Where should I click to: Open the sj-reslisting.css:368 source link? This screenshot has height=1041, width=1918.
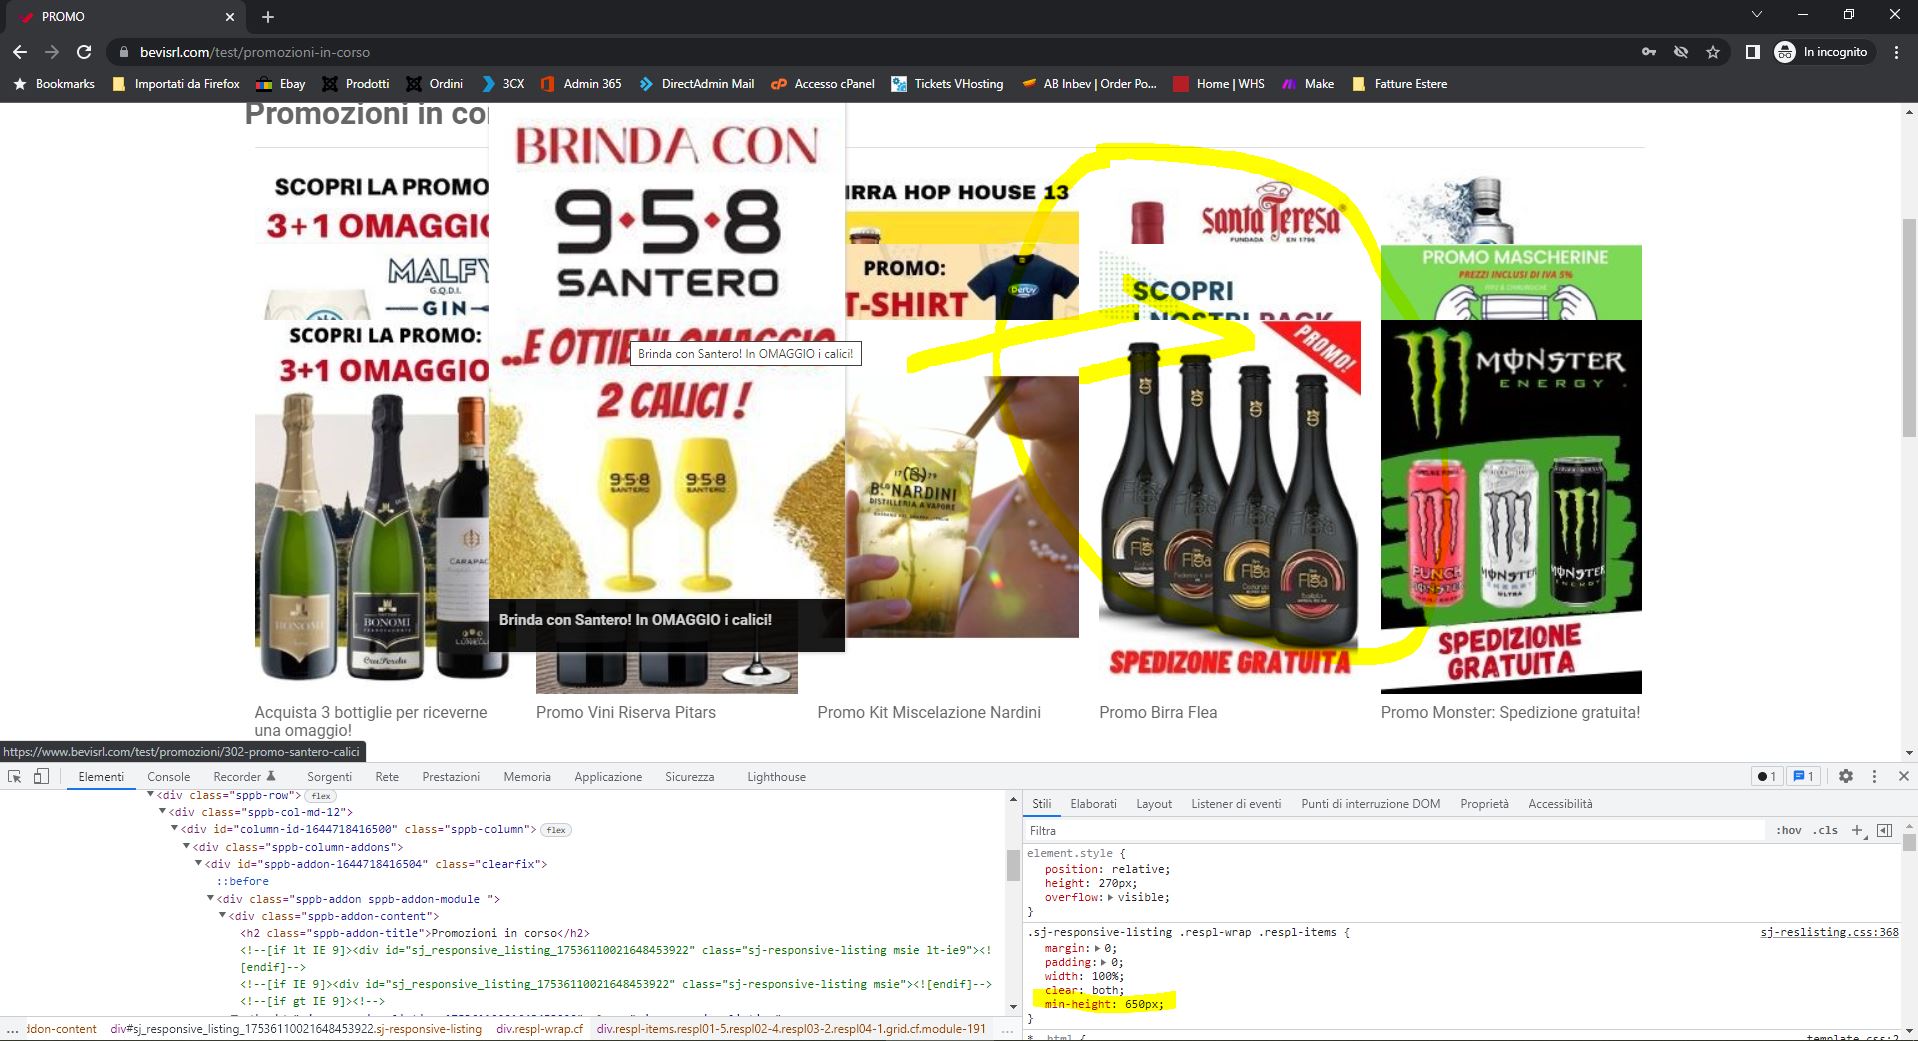pos(1829,932)
